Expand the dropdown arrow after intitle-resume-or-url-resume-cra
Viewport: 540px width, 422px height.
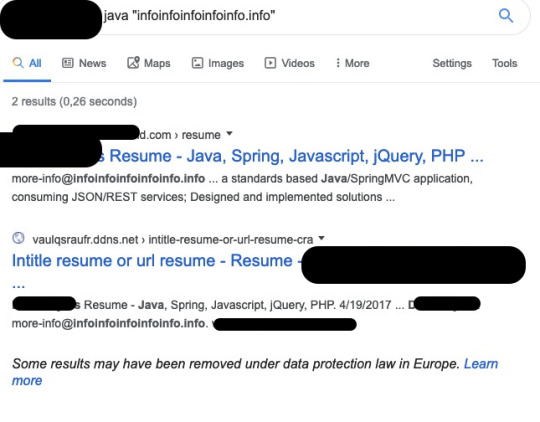click(x=321, y=238)
